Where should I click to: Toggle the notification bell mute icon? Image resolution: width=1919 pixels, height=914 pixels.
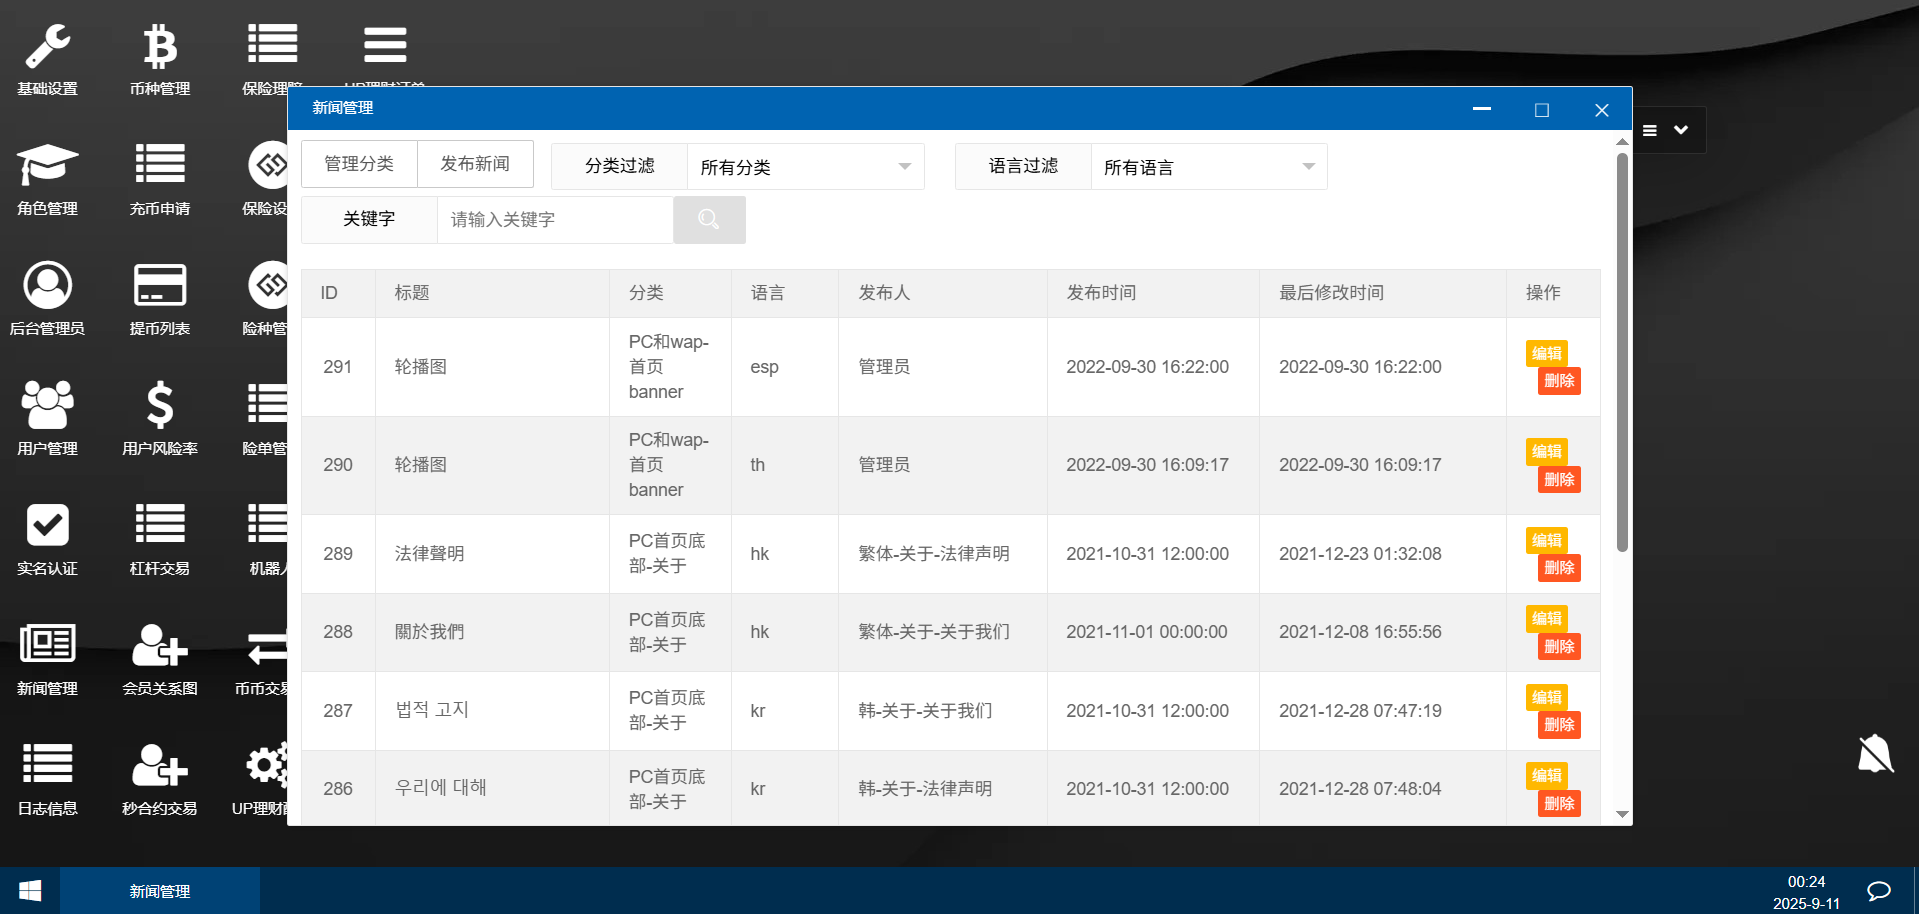point(1875,754)
